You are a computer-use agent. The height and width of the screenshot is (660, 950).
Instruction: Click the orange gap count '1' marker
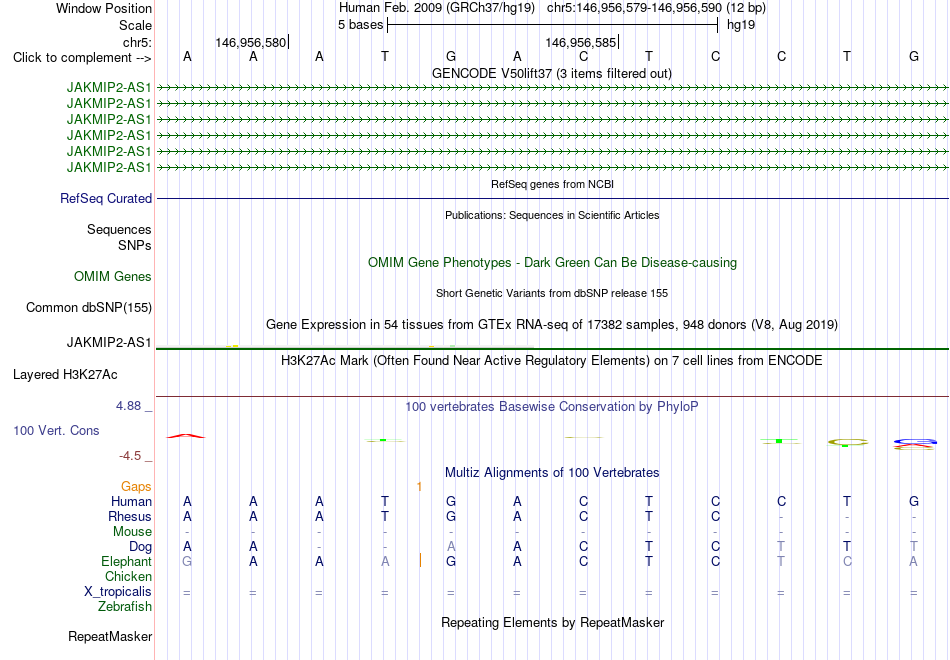(419, 487)
